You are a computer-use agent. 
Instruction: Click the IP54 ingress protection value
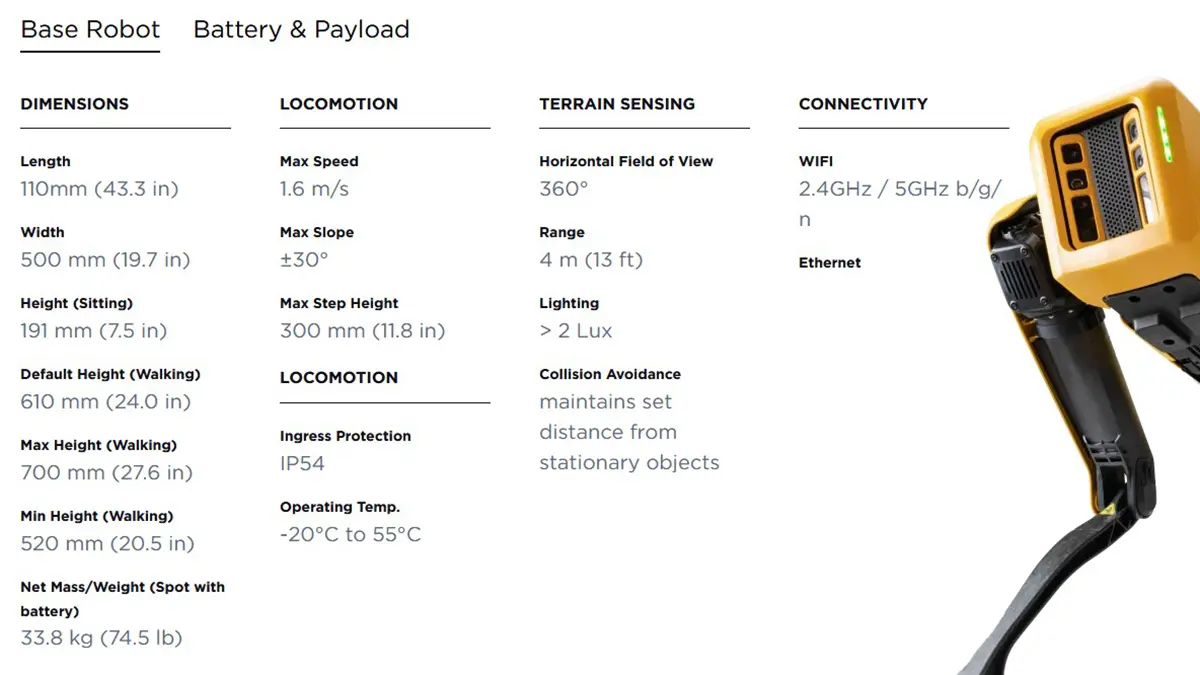point(302,464)
